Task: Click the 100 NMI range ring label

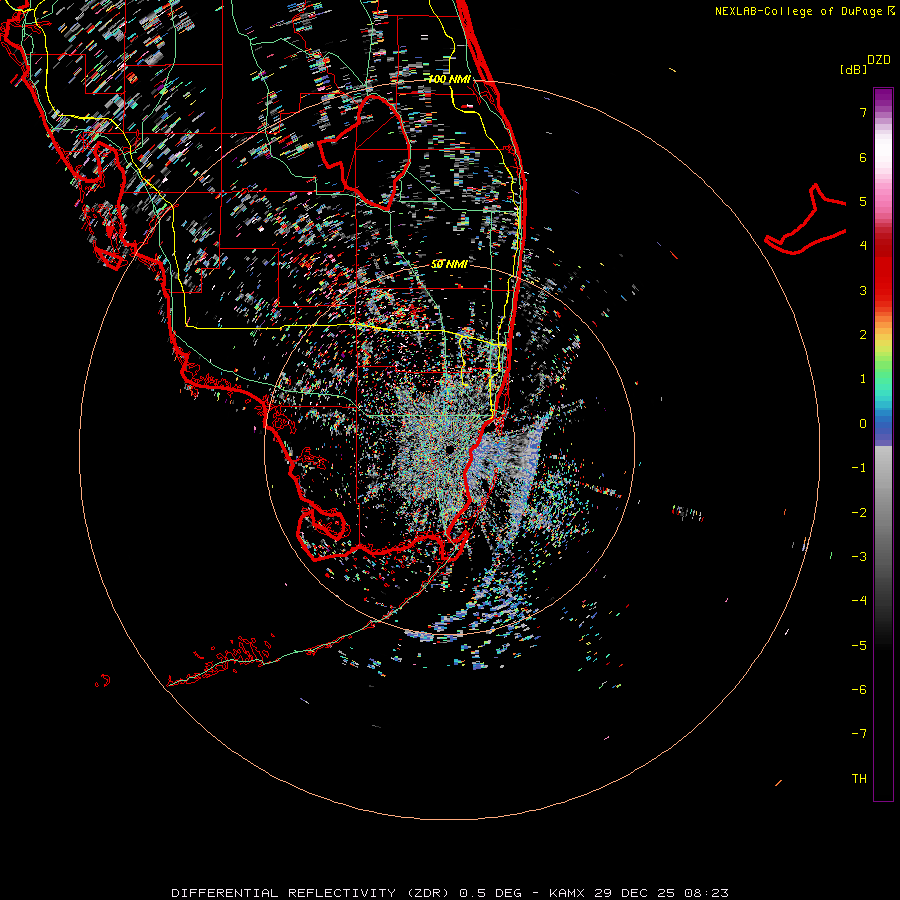Action: point(450,79)
